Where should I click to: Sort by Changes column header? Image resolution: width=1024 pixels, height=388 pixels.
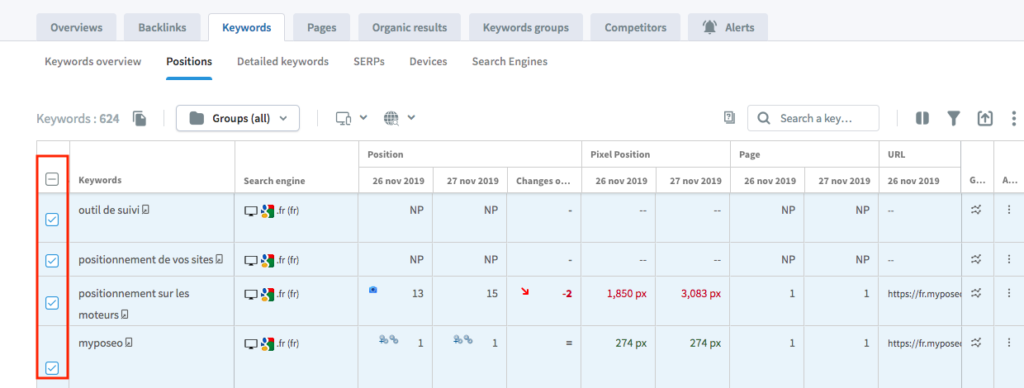point(543,180)
